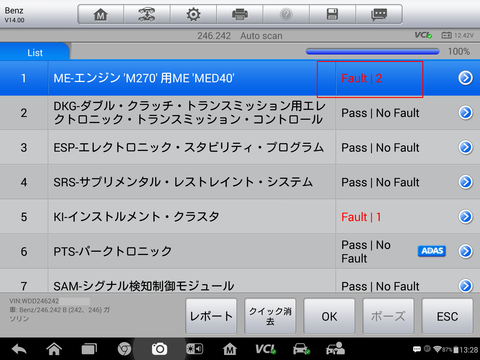The height and width of the screenshot is (360, 480).
Task: Select 'Pass | No Fault' in ESP row
Action: tap(380, 148)
